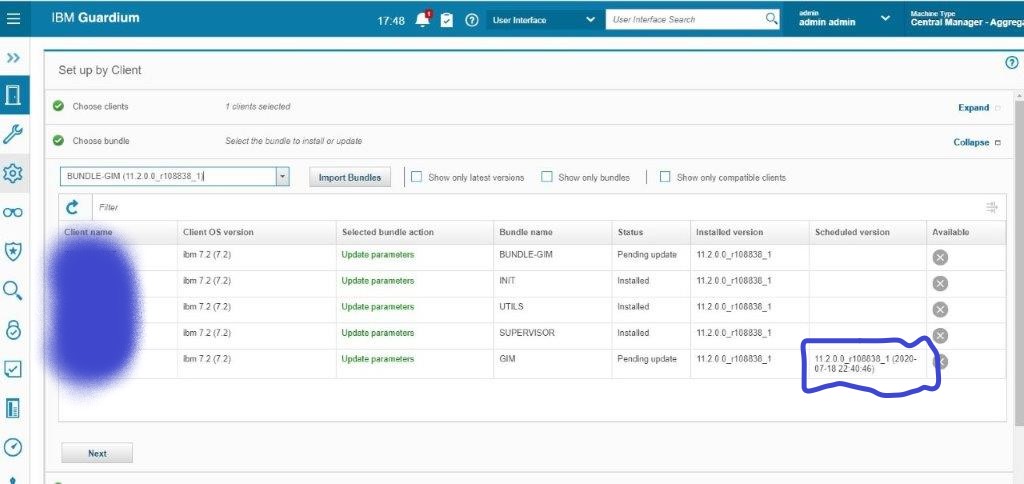Click scheduled version 11.2.0.0_r108838_1 (2020-07-18) cell

coord(865,364)
